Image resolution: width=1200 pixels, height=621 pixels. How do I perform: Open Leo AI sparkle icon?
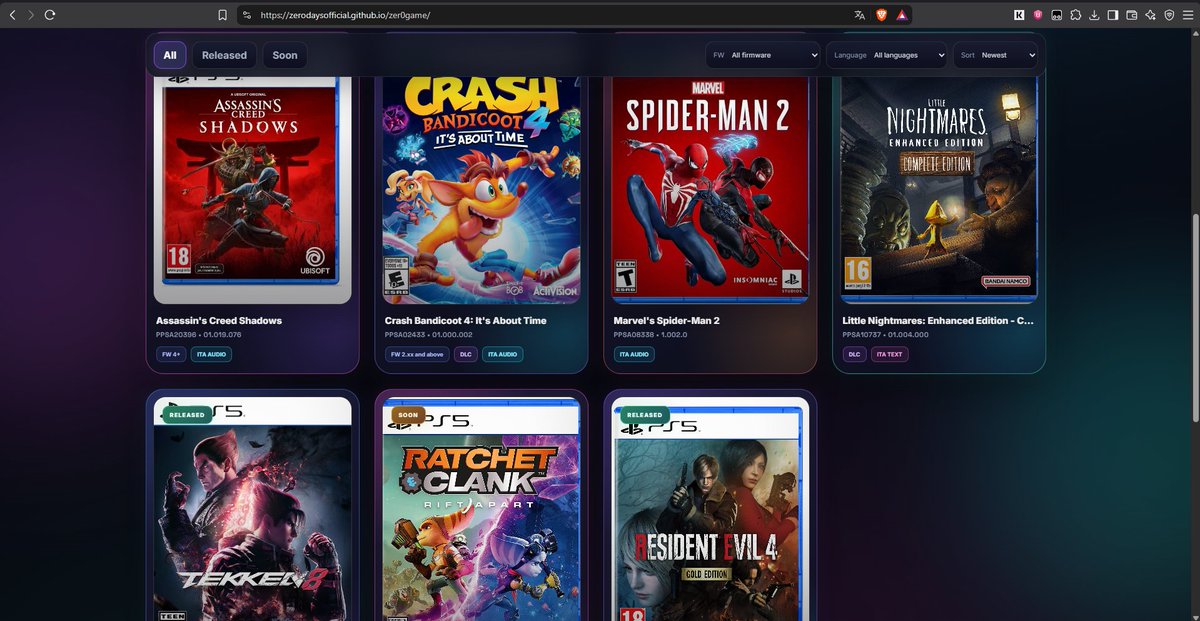(1151, 15)
